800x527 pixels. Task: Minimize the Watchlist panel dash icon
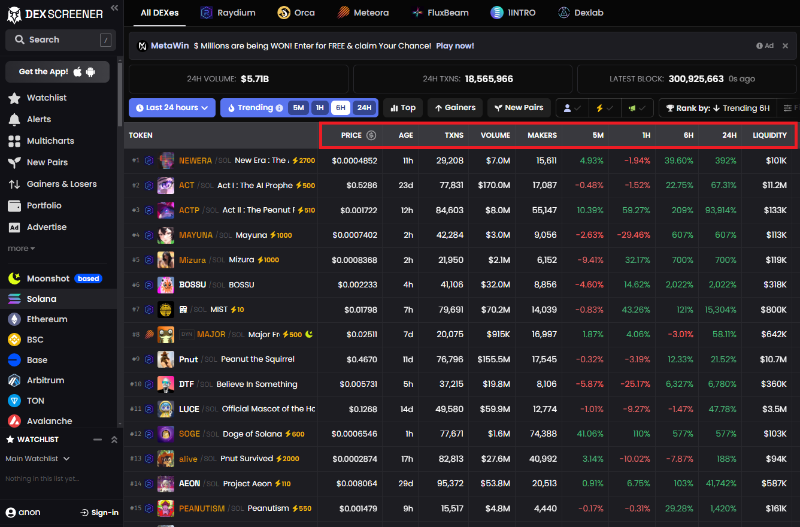pyautogui.click(x=97, y=439)
